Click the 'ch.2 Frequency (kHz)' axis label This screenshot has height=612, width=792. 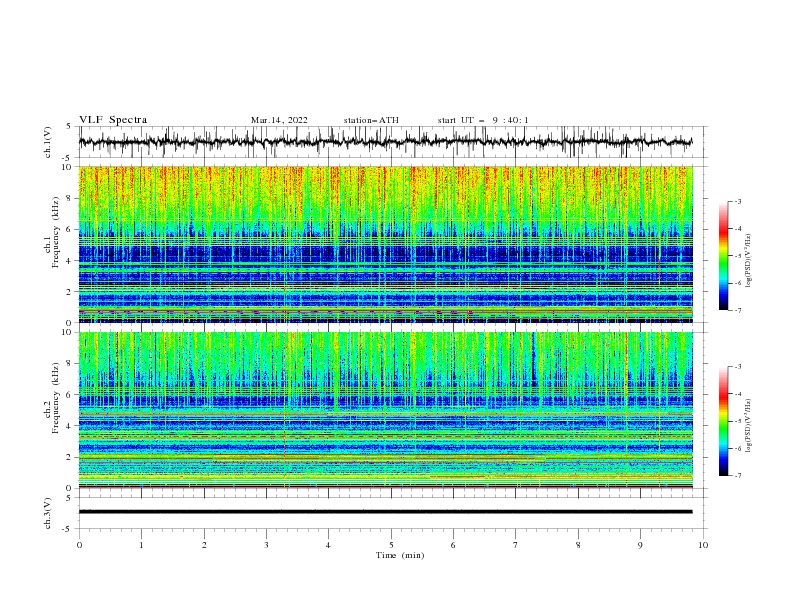point(52,398)
